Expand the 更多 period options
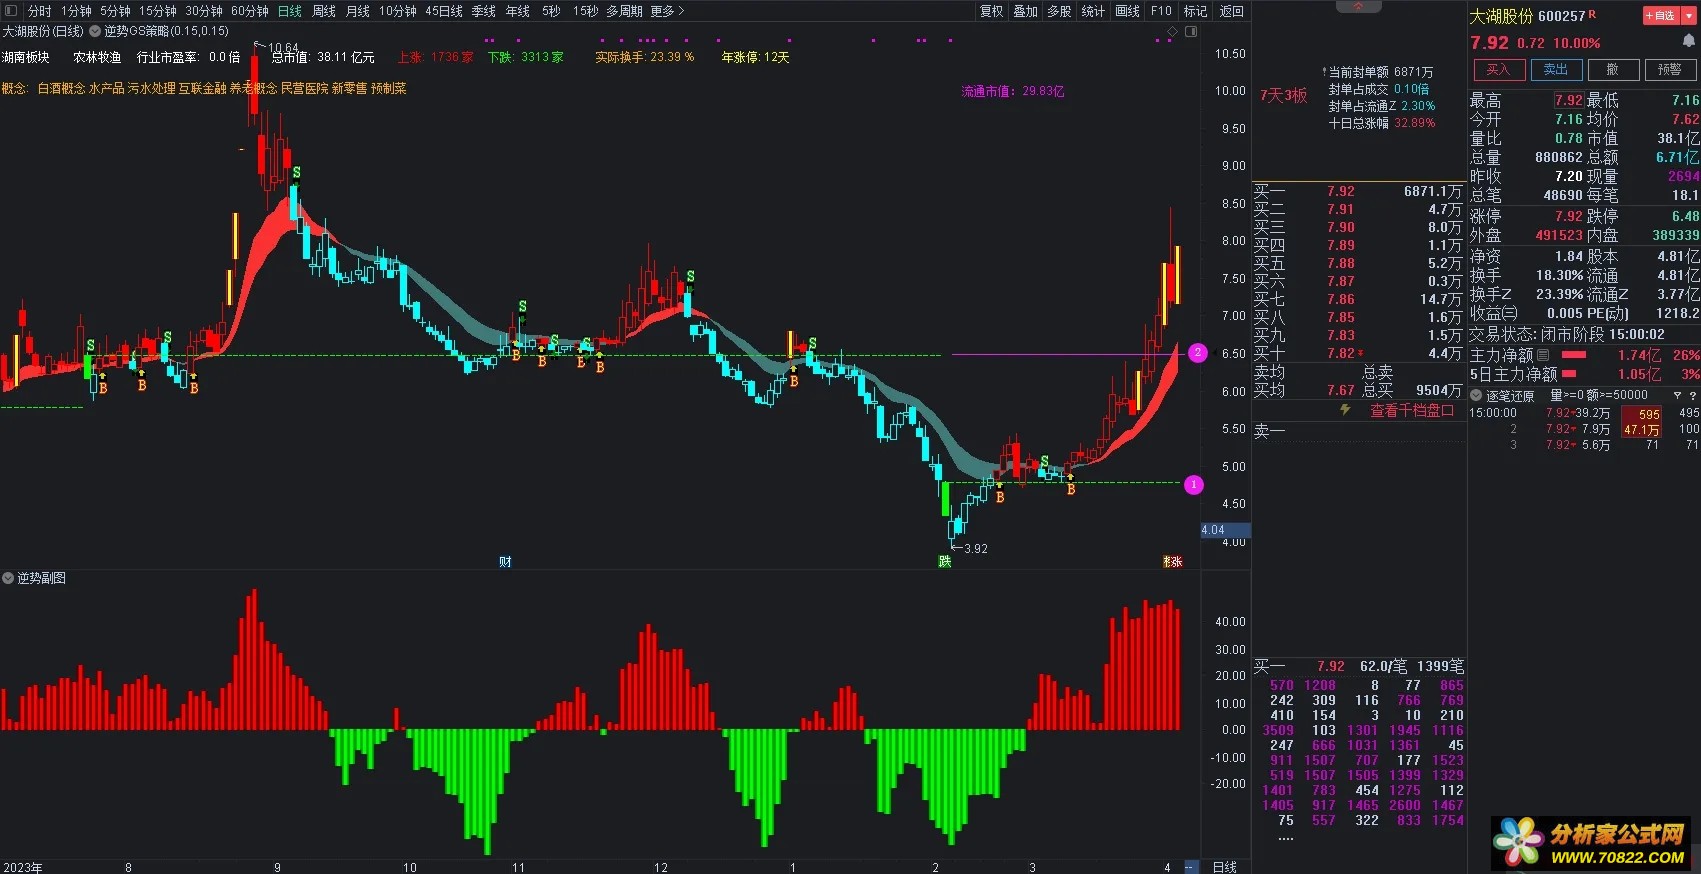This screenshot has height=874, width=1701. click(667, 11)
